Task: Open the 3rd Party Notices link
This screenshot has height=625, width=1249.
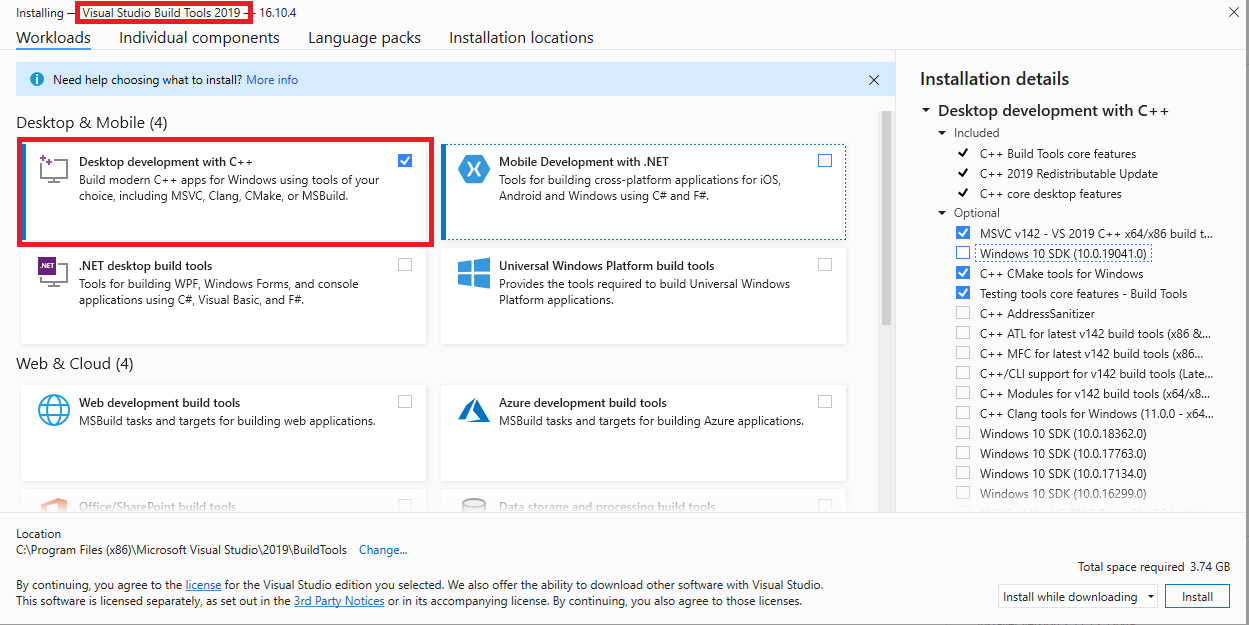Action: pyautogui.click(x=339, y=601)
